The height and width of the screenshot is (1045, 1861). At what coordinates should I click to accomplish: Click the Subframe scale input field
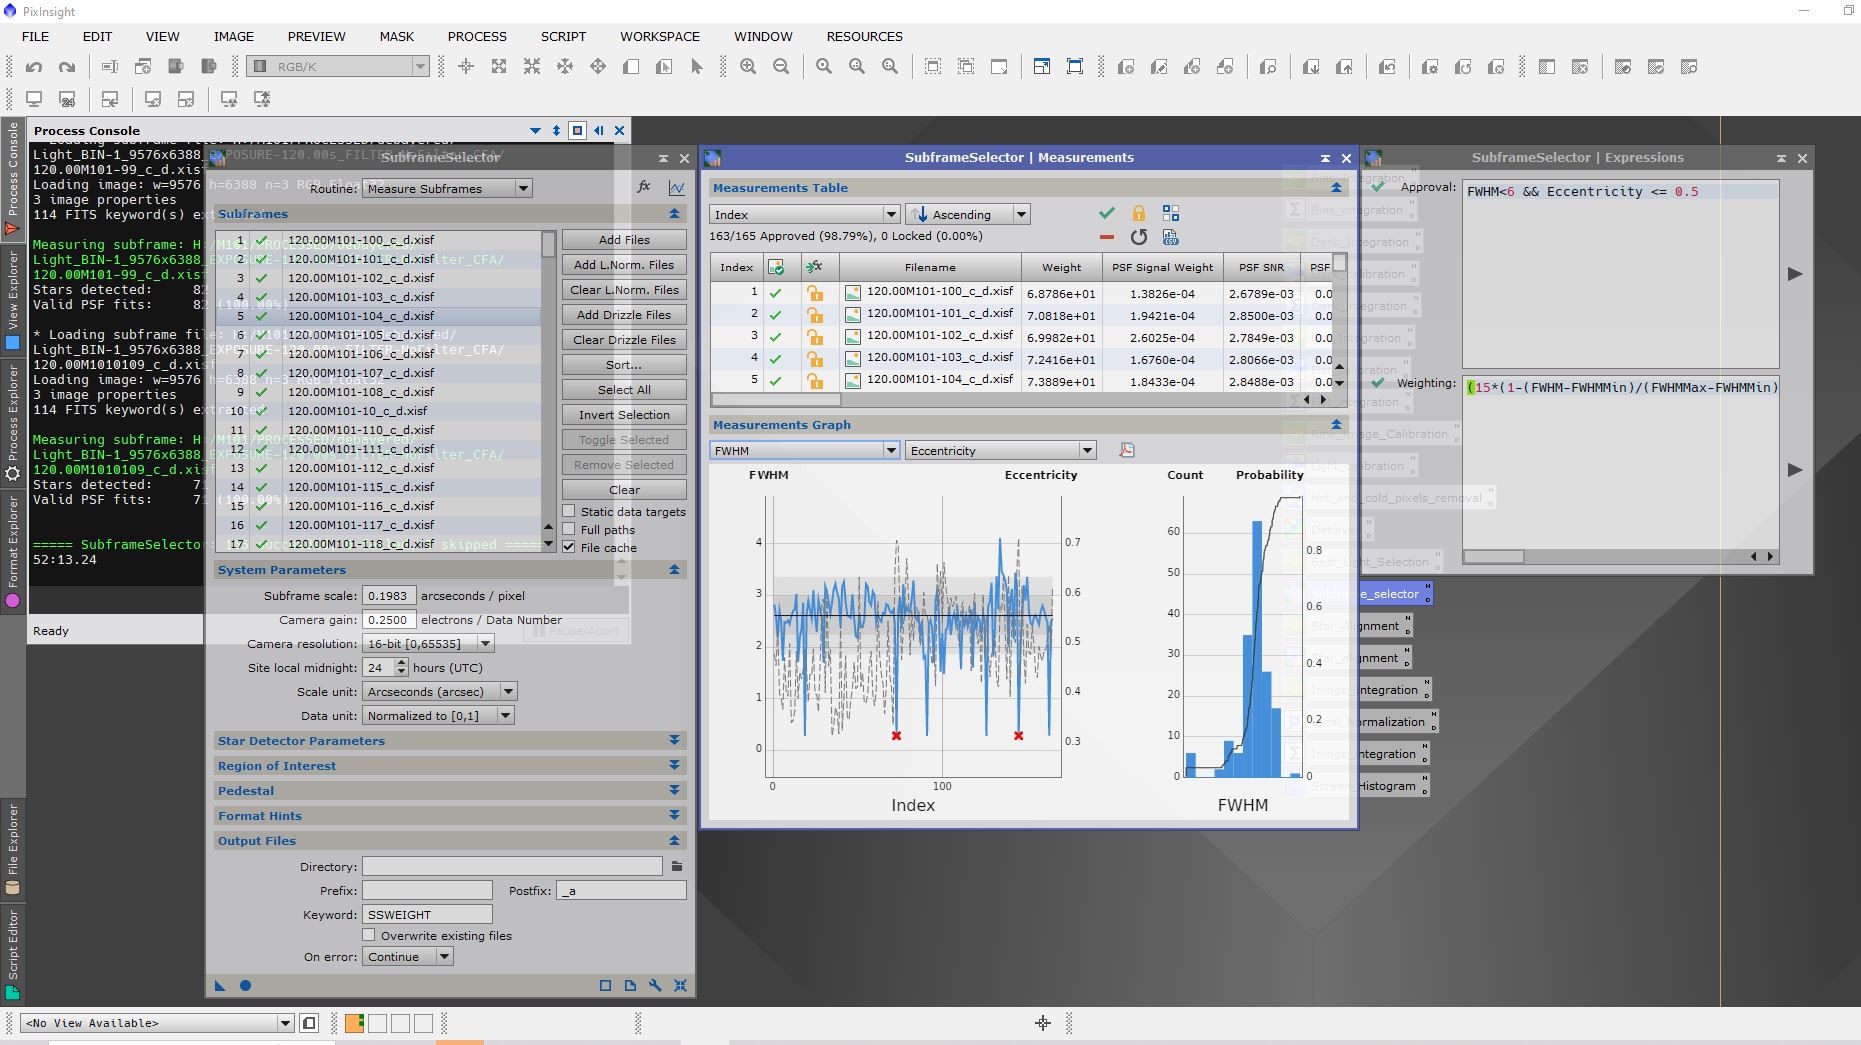click(388, 596)
